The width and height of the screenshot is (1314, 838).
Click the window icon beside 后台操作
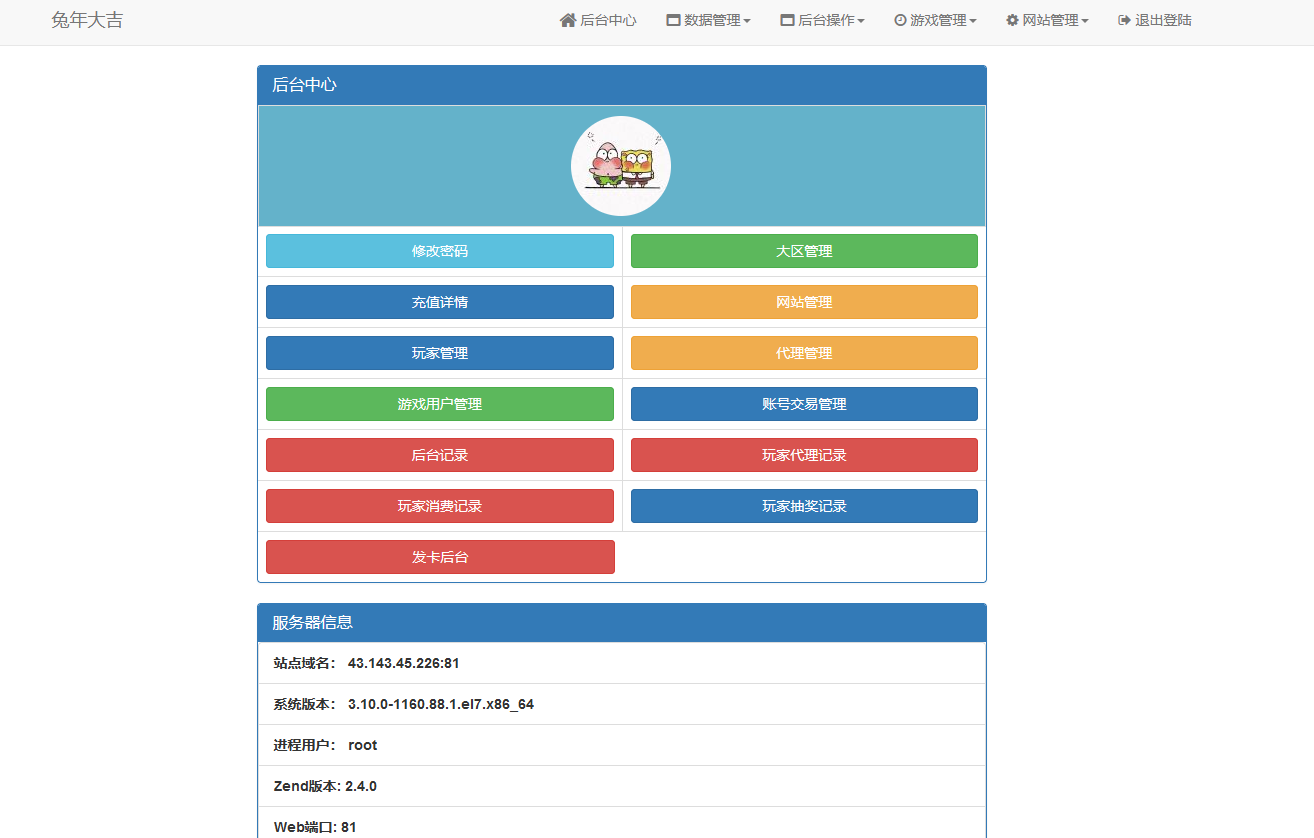(x=787, y=20)
